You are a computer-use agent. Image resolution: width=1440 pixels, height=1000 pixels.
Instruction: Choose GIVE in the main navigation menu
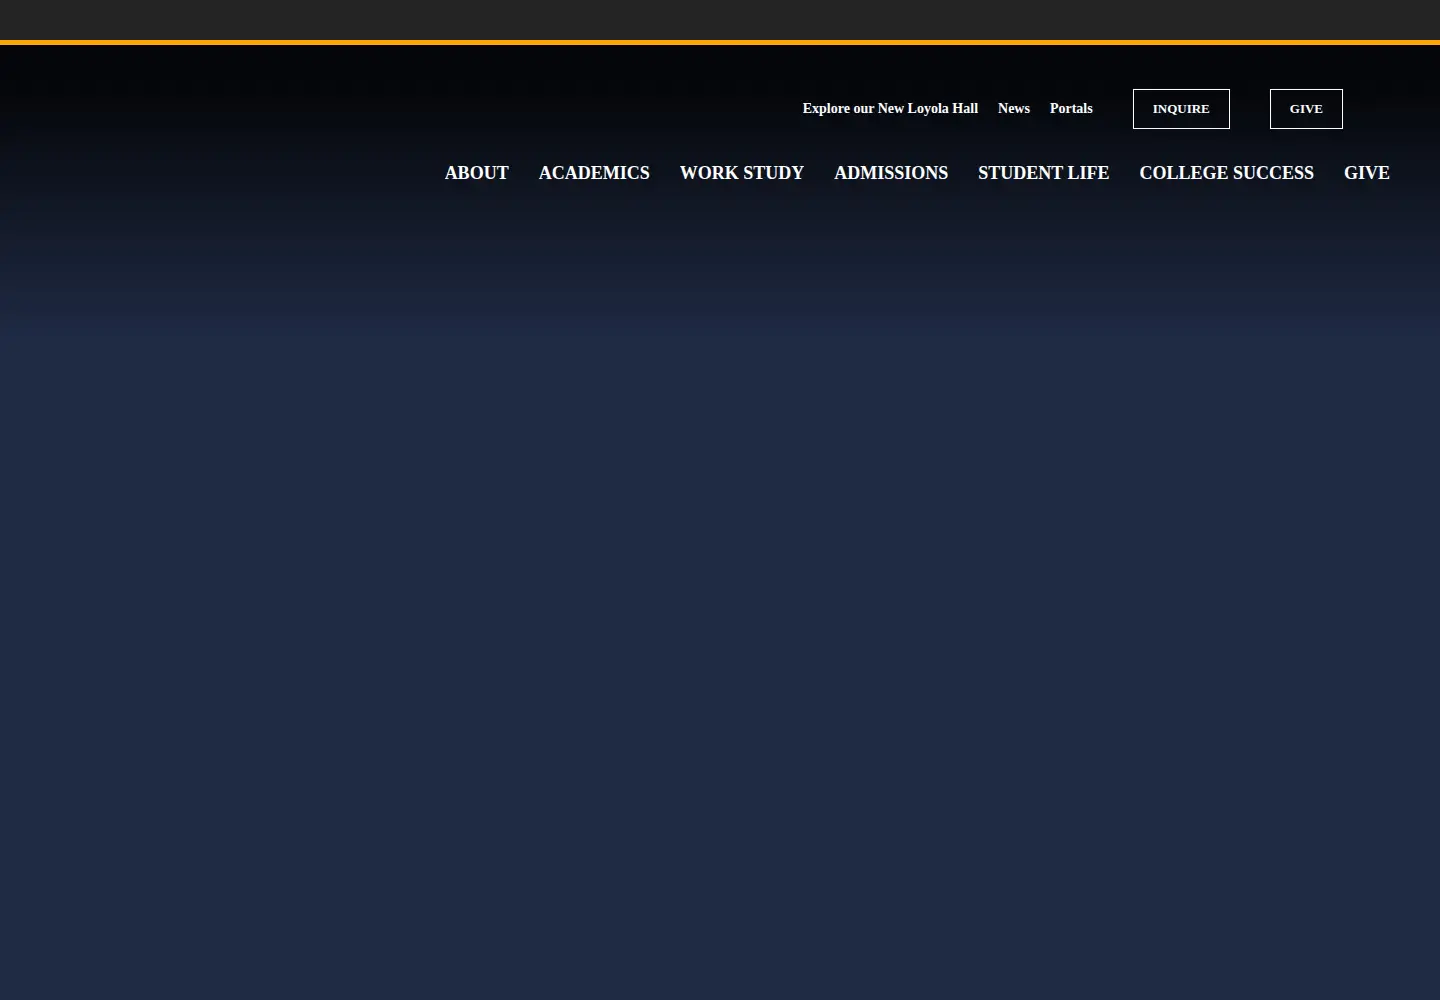pos(1366,173)
